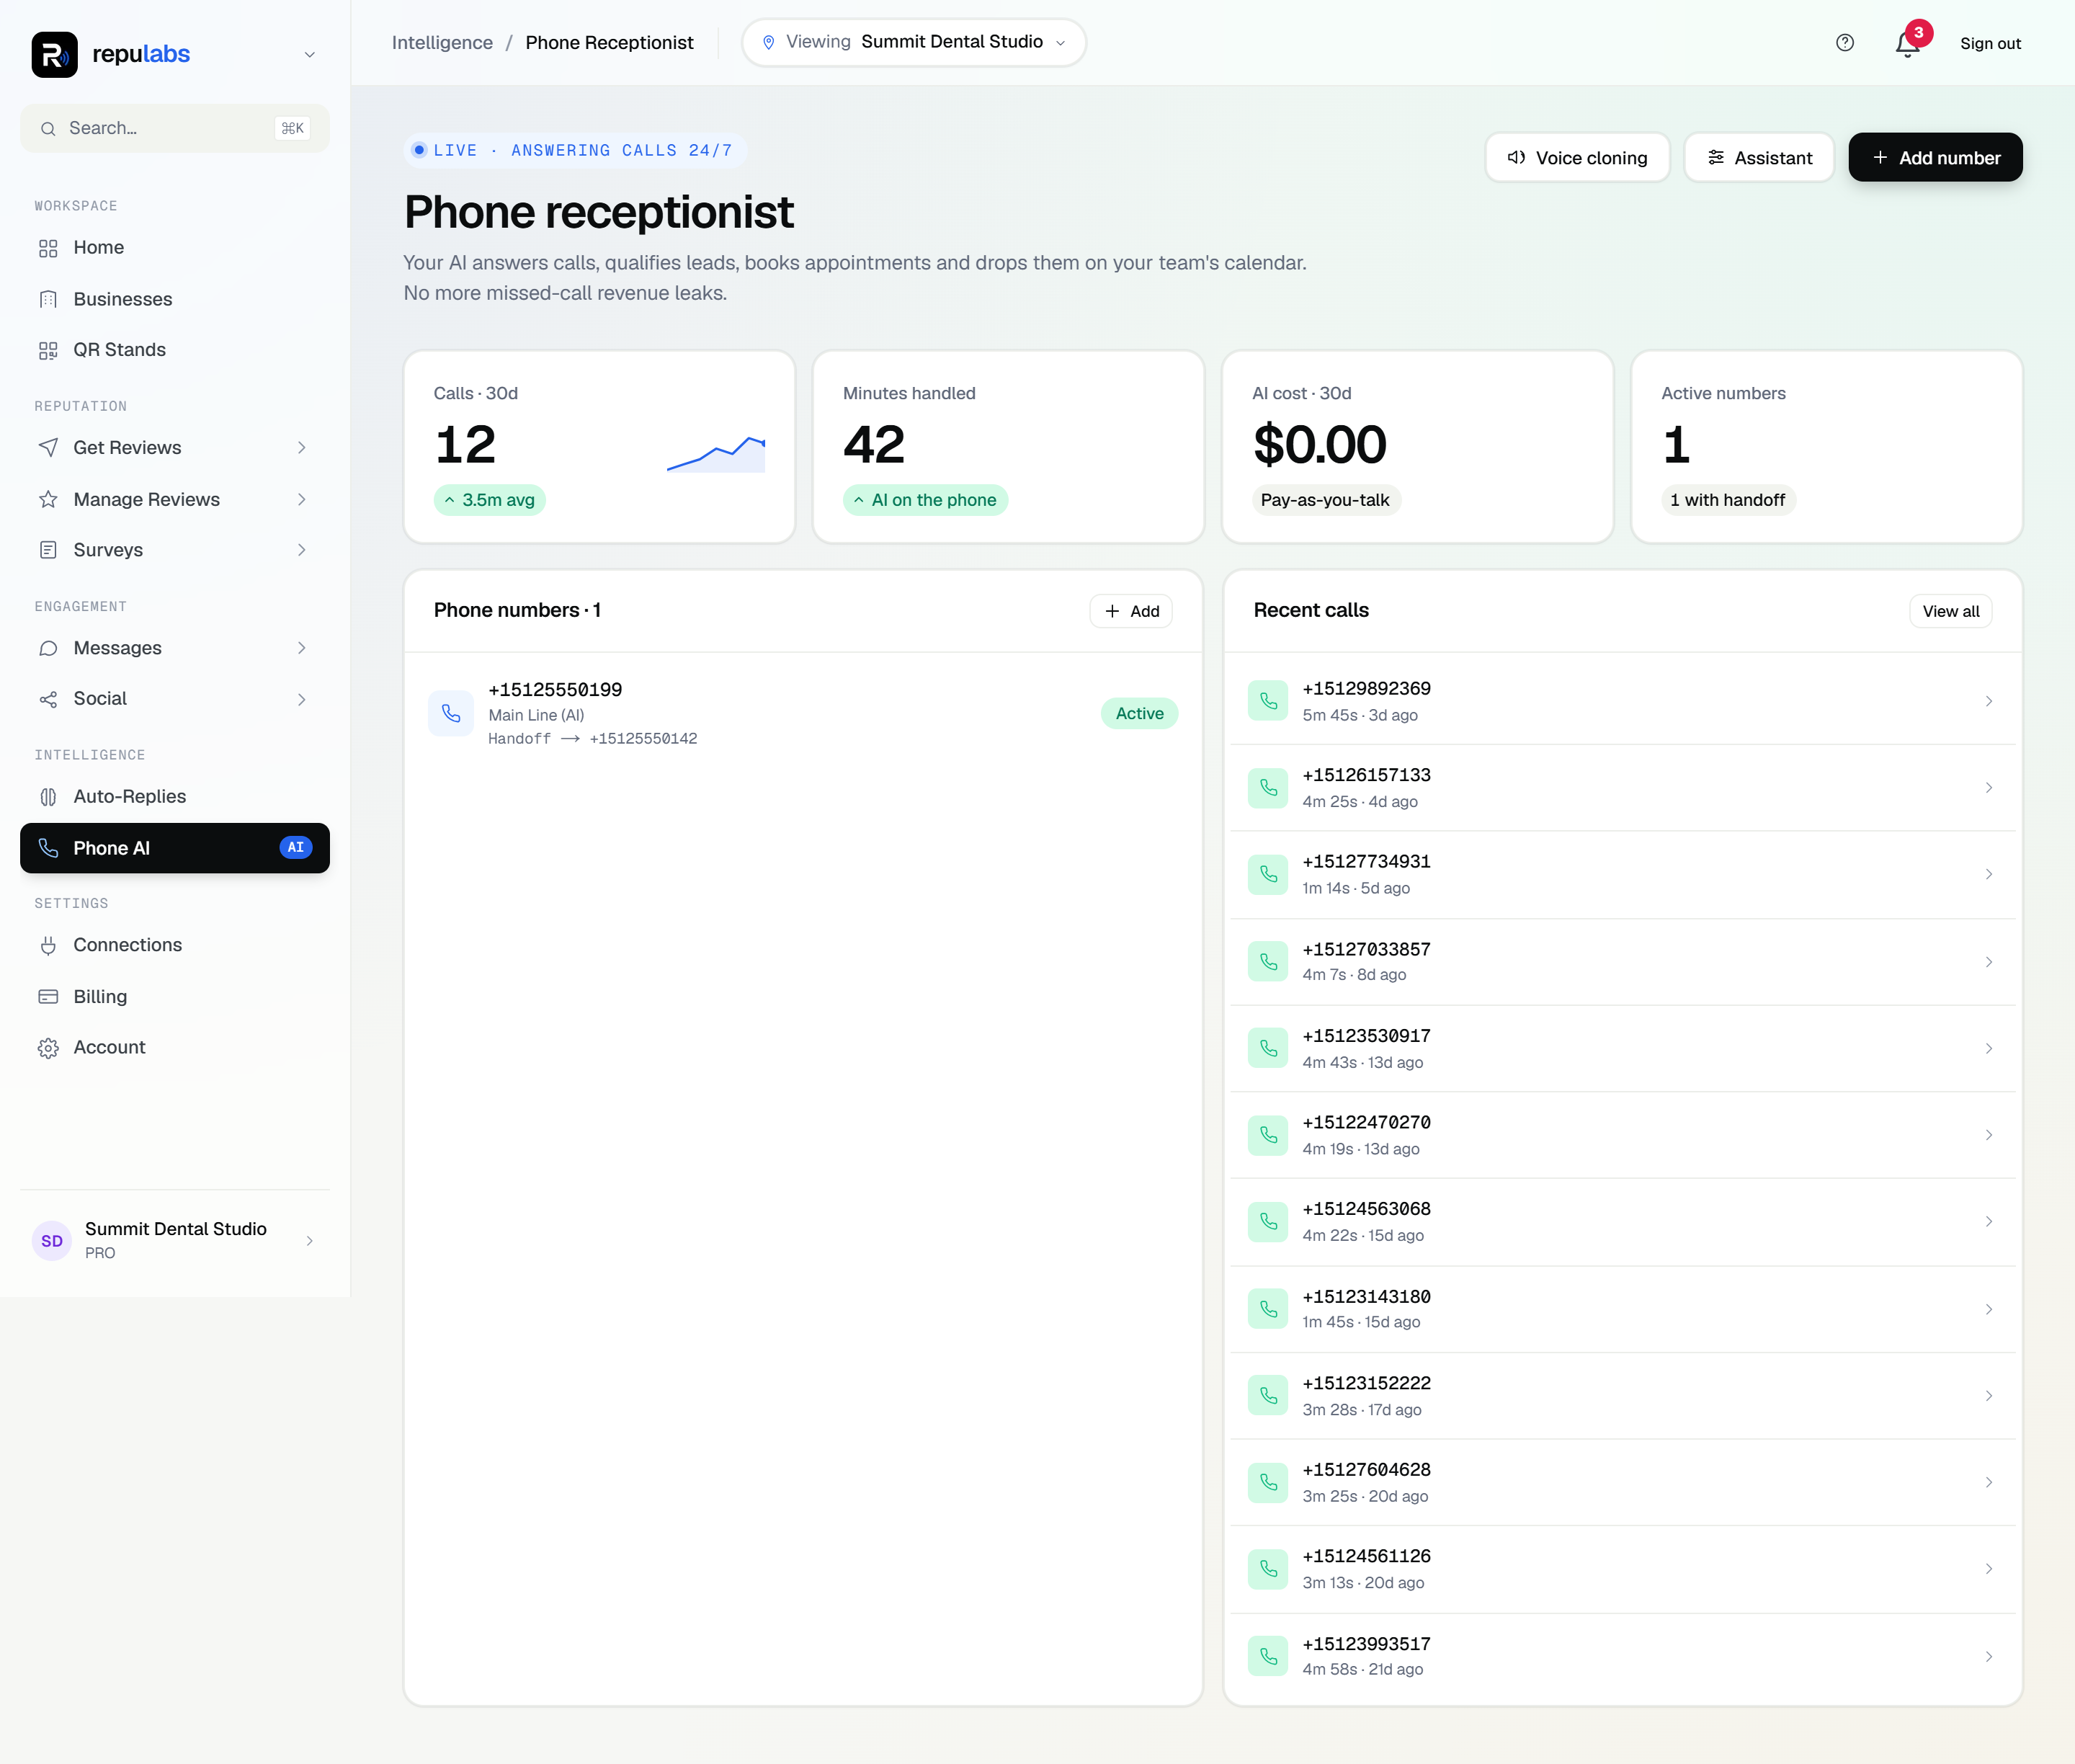Screen dimensions: 2075x1764
Task: Click the Auto-Replies icon
Action: [48, 797]
